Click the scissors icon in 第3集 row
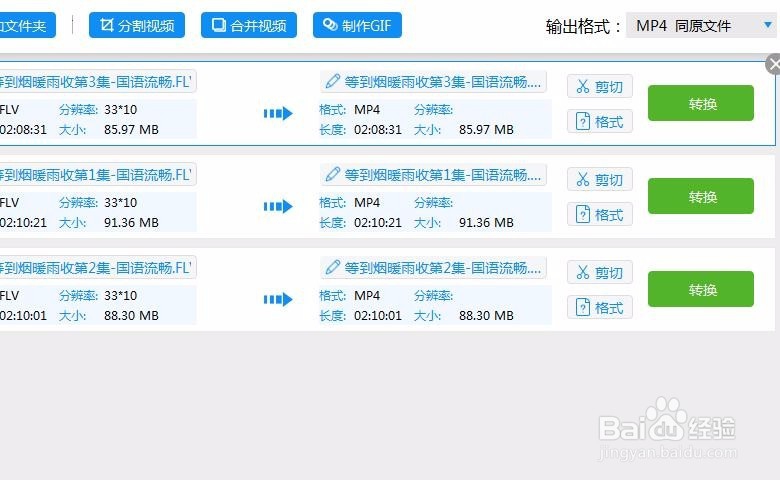The width and height of the screenshot is (780, 480). click(x=583, y=87)
